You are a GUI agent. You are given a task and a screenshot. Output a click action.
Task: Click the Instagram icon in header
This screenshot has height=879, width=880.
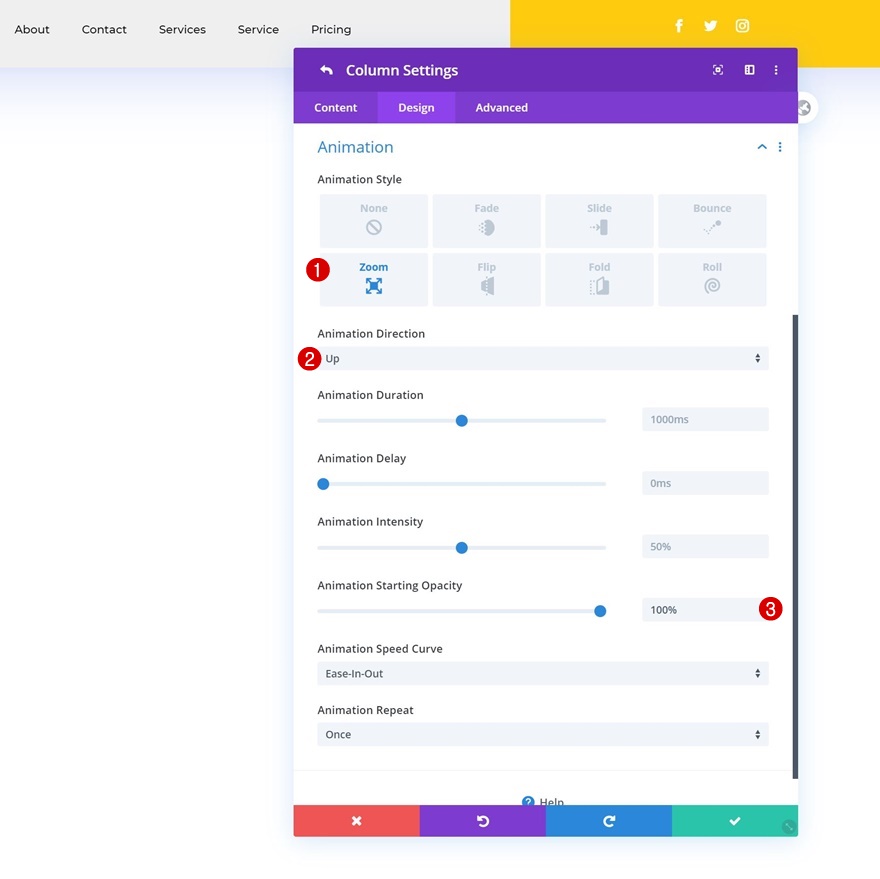tap(742, 26)
